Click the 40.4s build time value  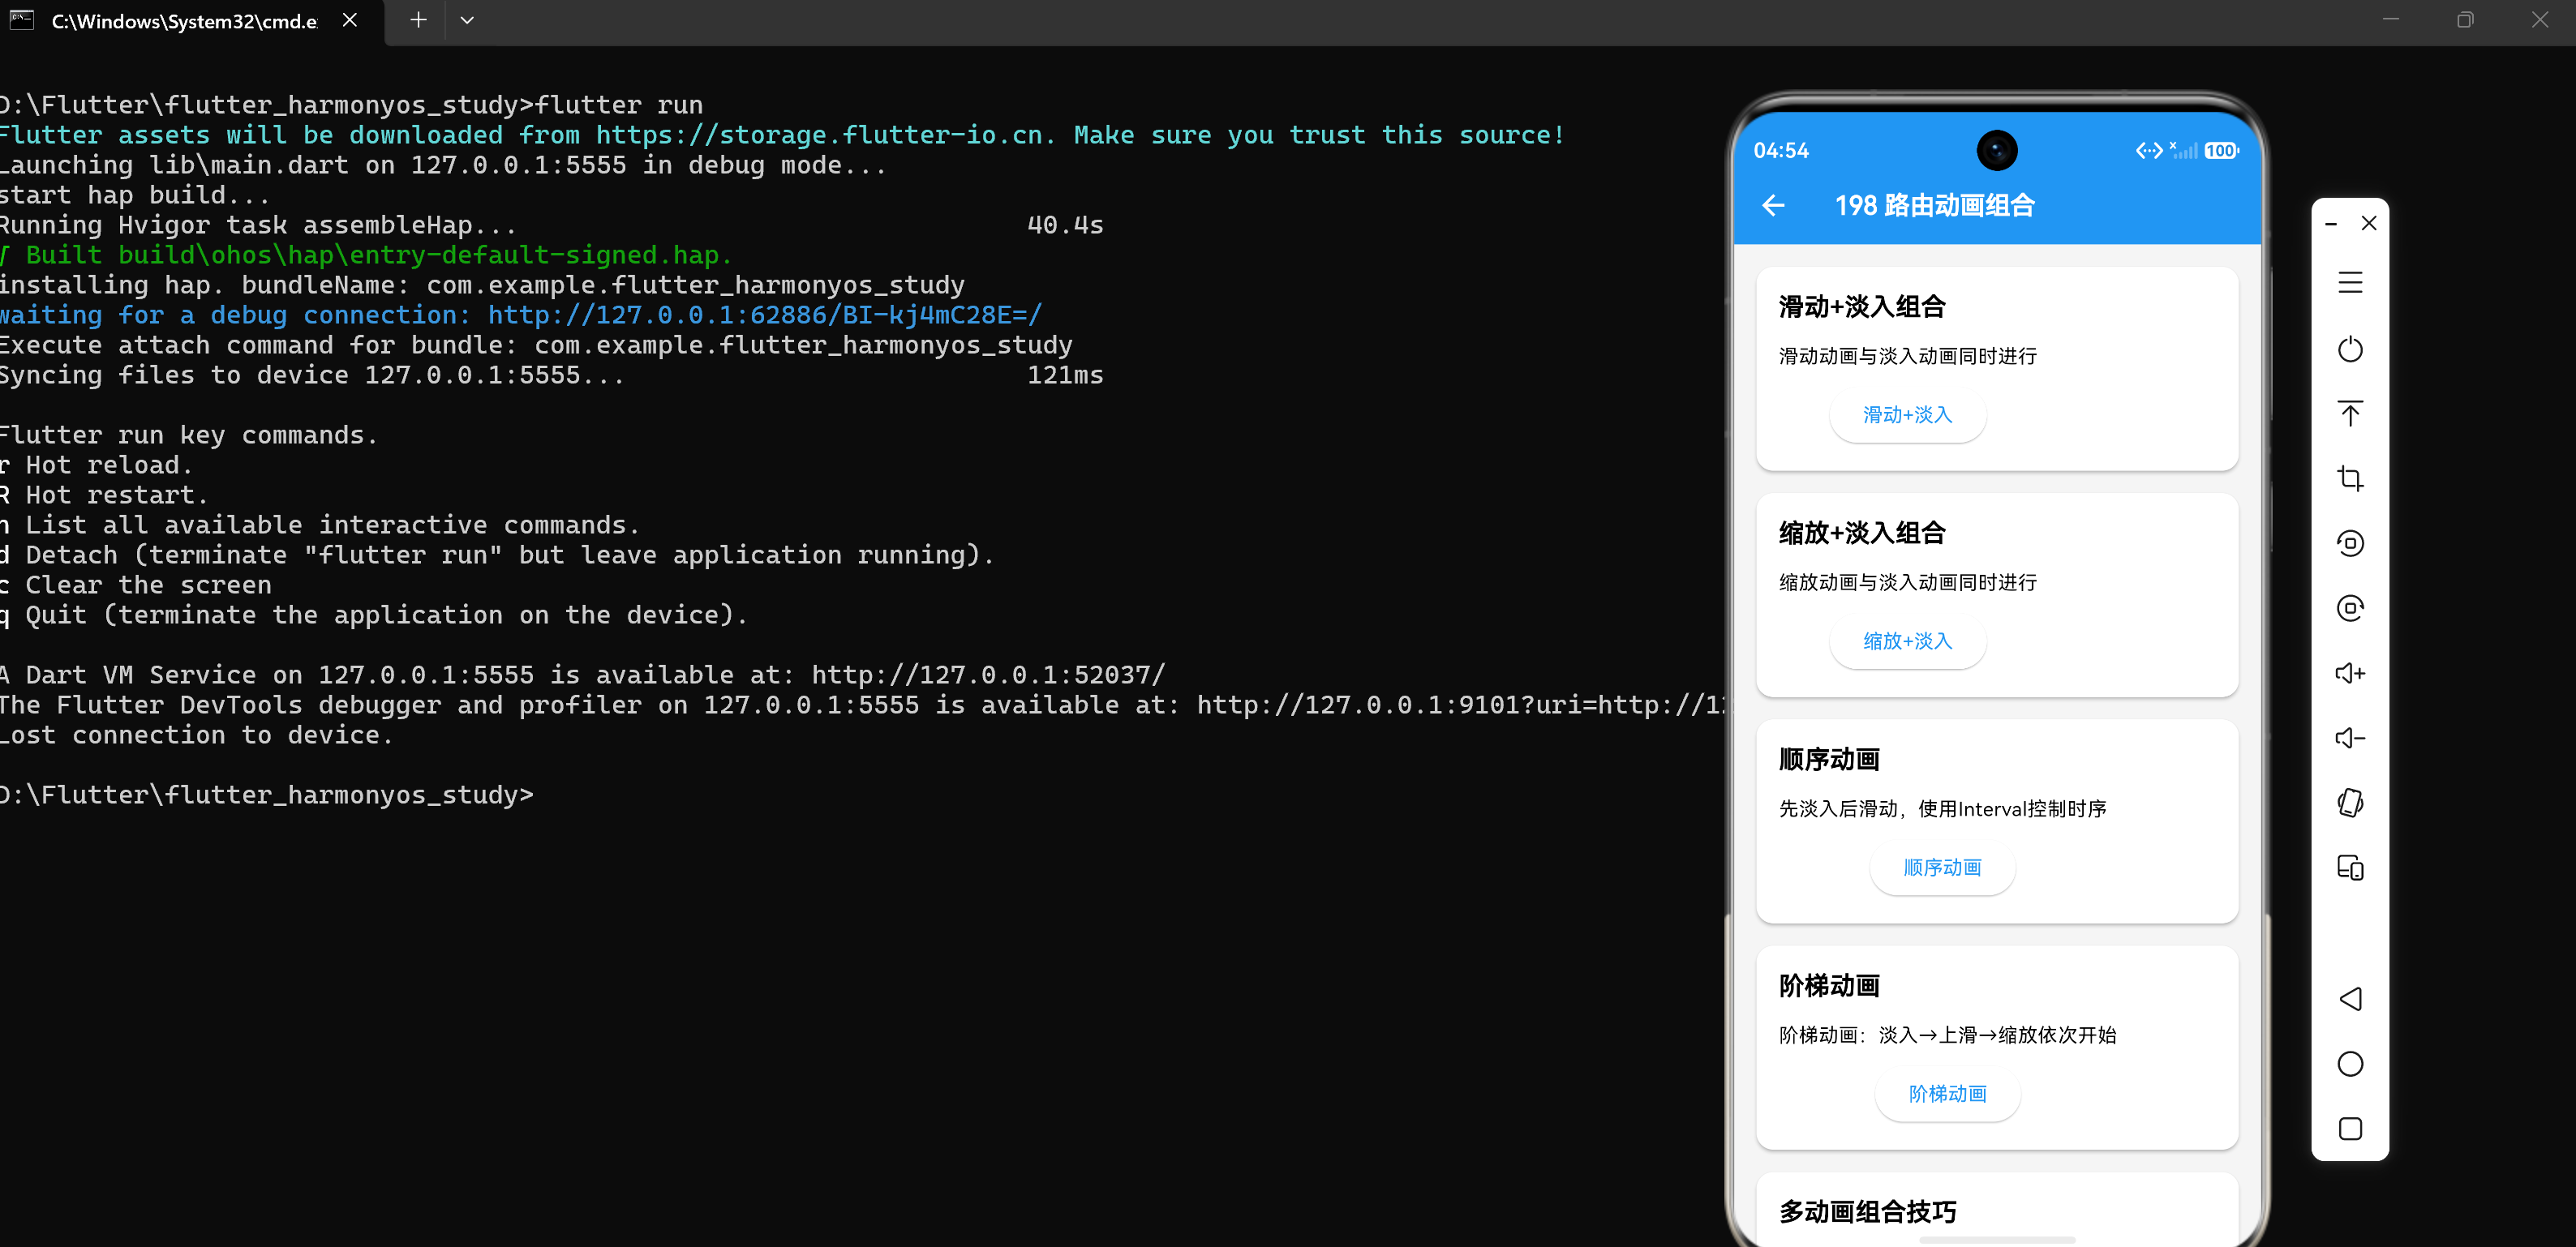[x=1065, y=225]
